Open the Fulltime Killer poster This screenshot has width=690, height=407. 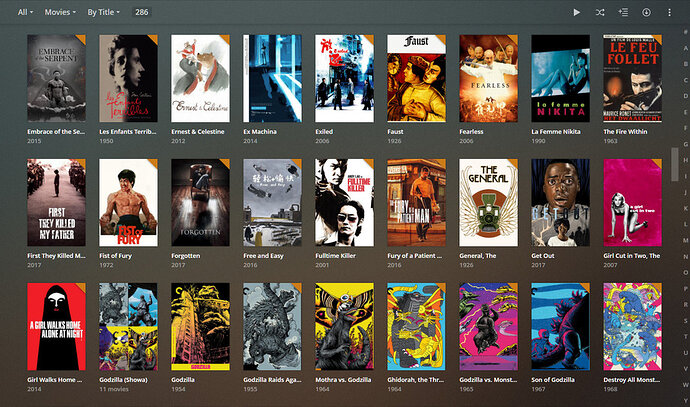344,202
